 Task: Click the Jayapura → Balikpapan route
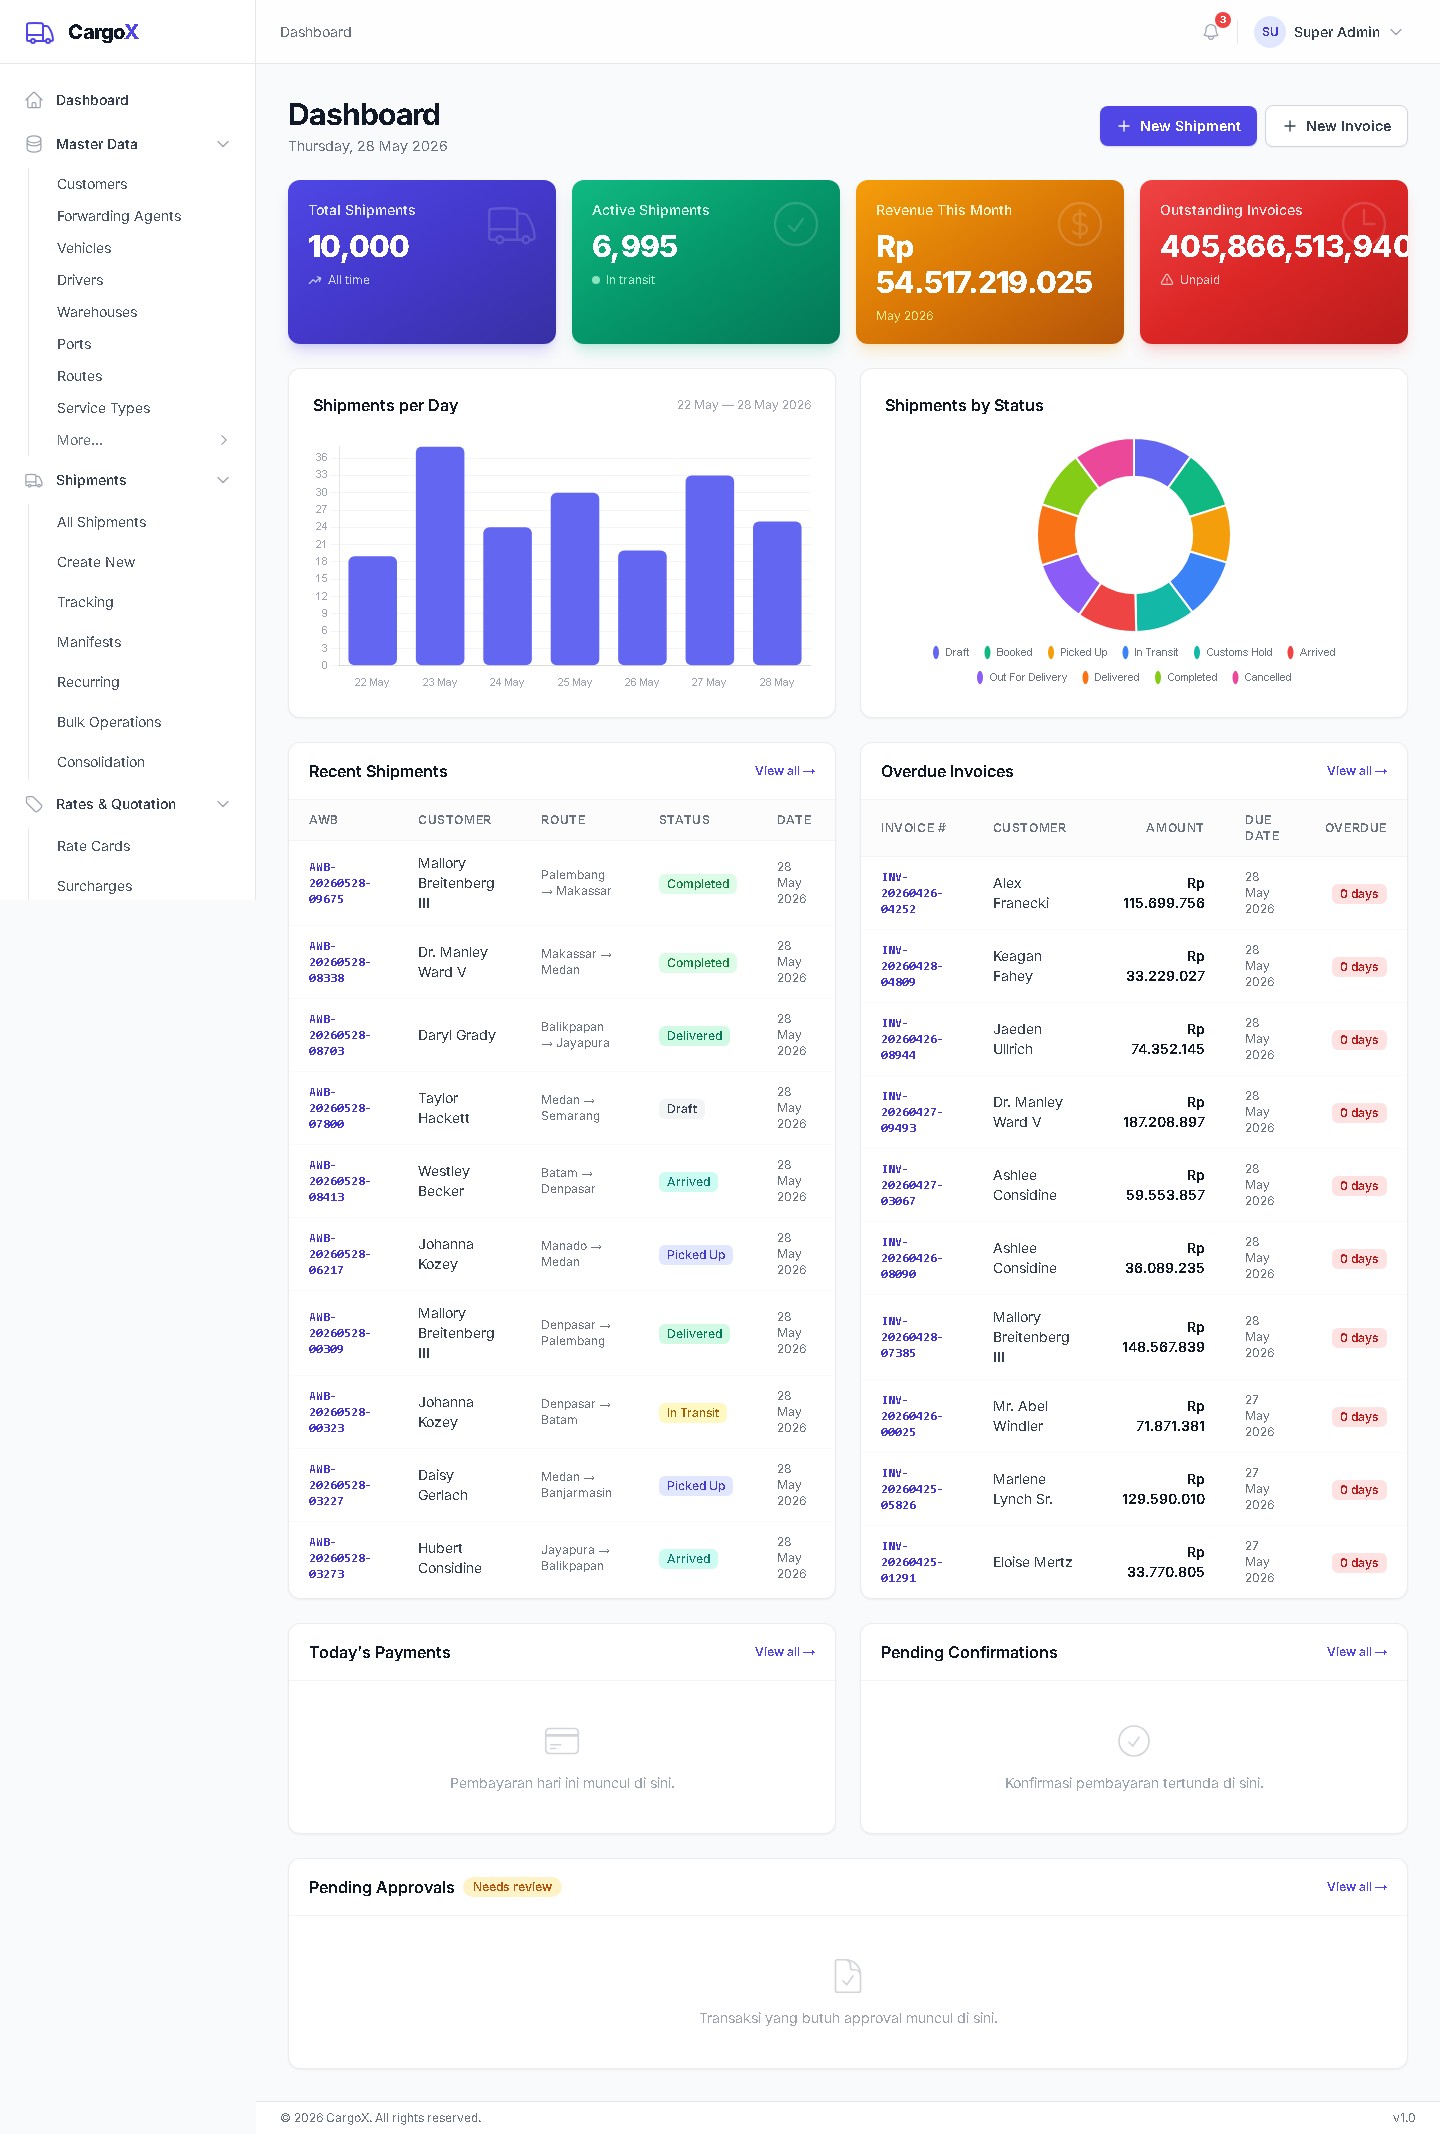[x=576, y=1558]
